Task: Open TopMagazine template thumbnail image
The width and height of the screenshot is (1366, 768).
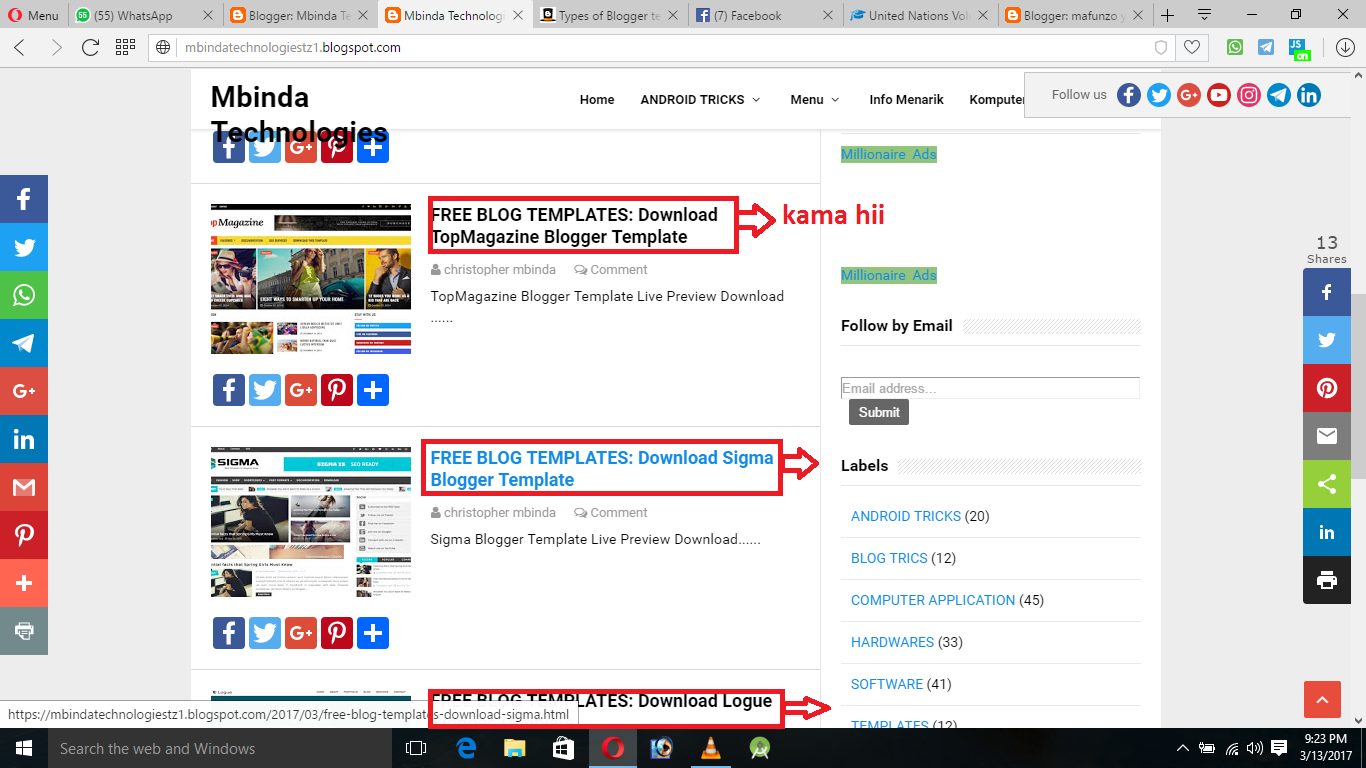Action: 311,279
